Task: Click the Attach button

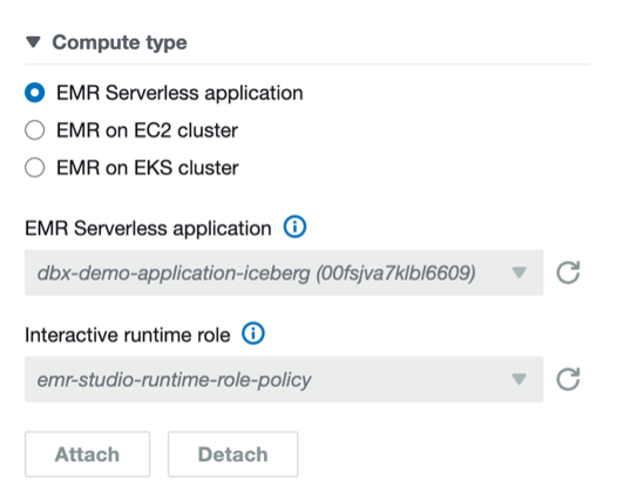Action: click(x=87, y=454)
